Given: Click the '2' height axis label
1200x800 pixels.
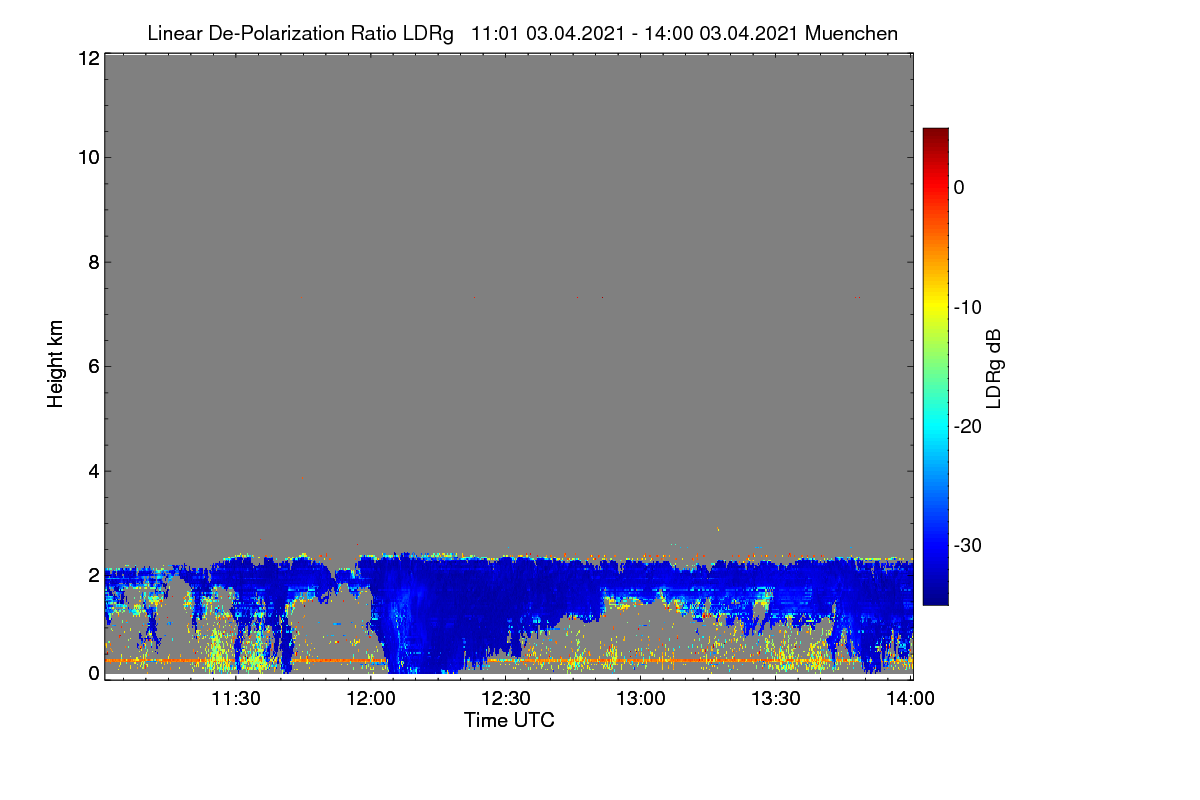Looking at the screenshot, I should (x=92, y=575).
